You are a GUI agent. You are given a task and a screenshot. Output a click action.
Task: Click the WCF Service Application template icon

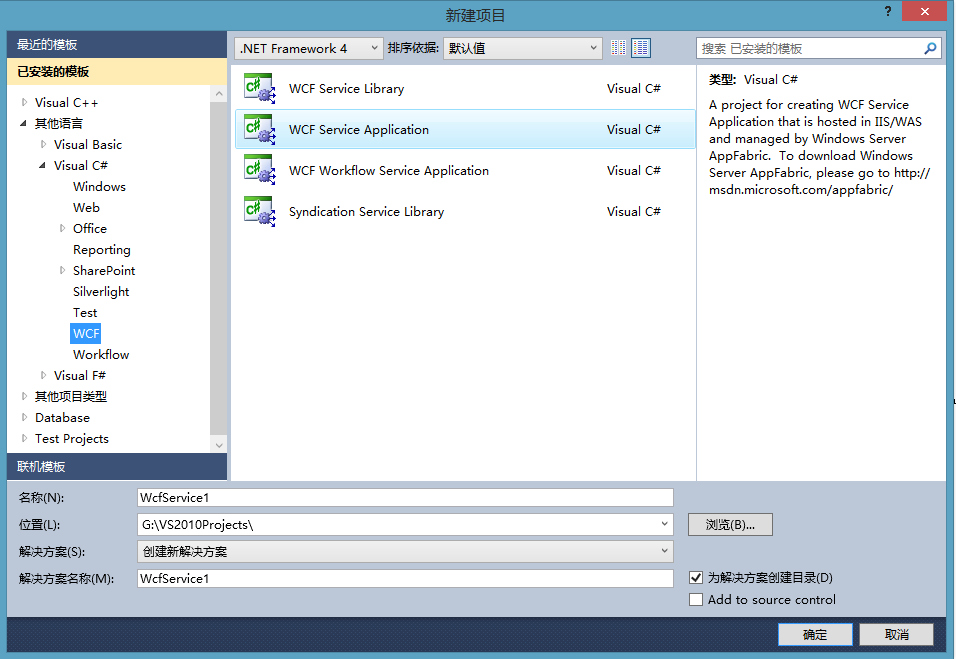(260, 130)
